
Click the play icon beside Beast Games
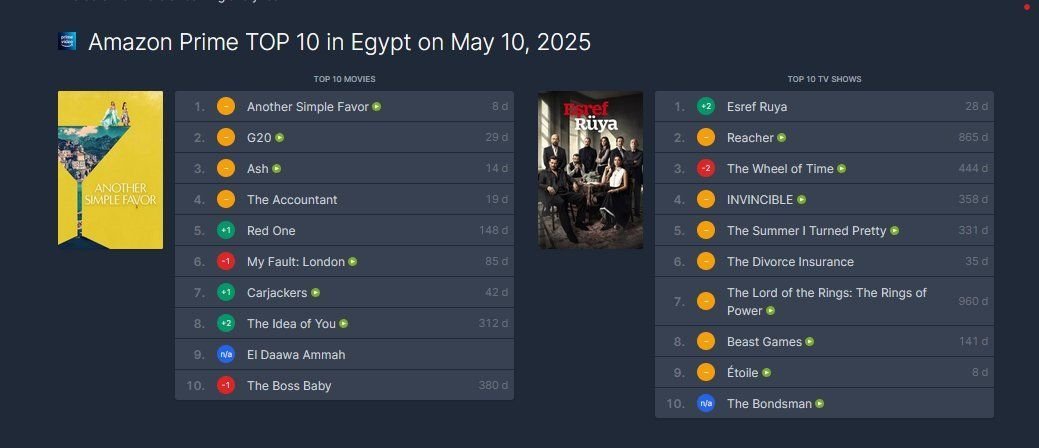pyautogui.click(x=809, y=342)
